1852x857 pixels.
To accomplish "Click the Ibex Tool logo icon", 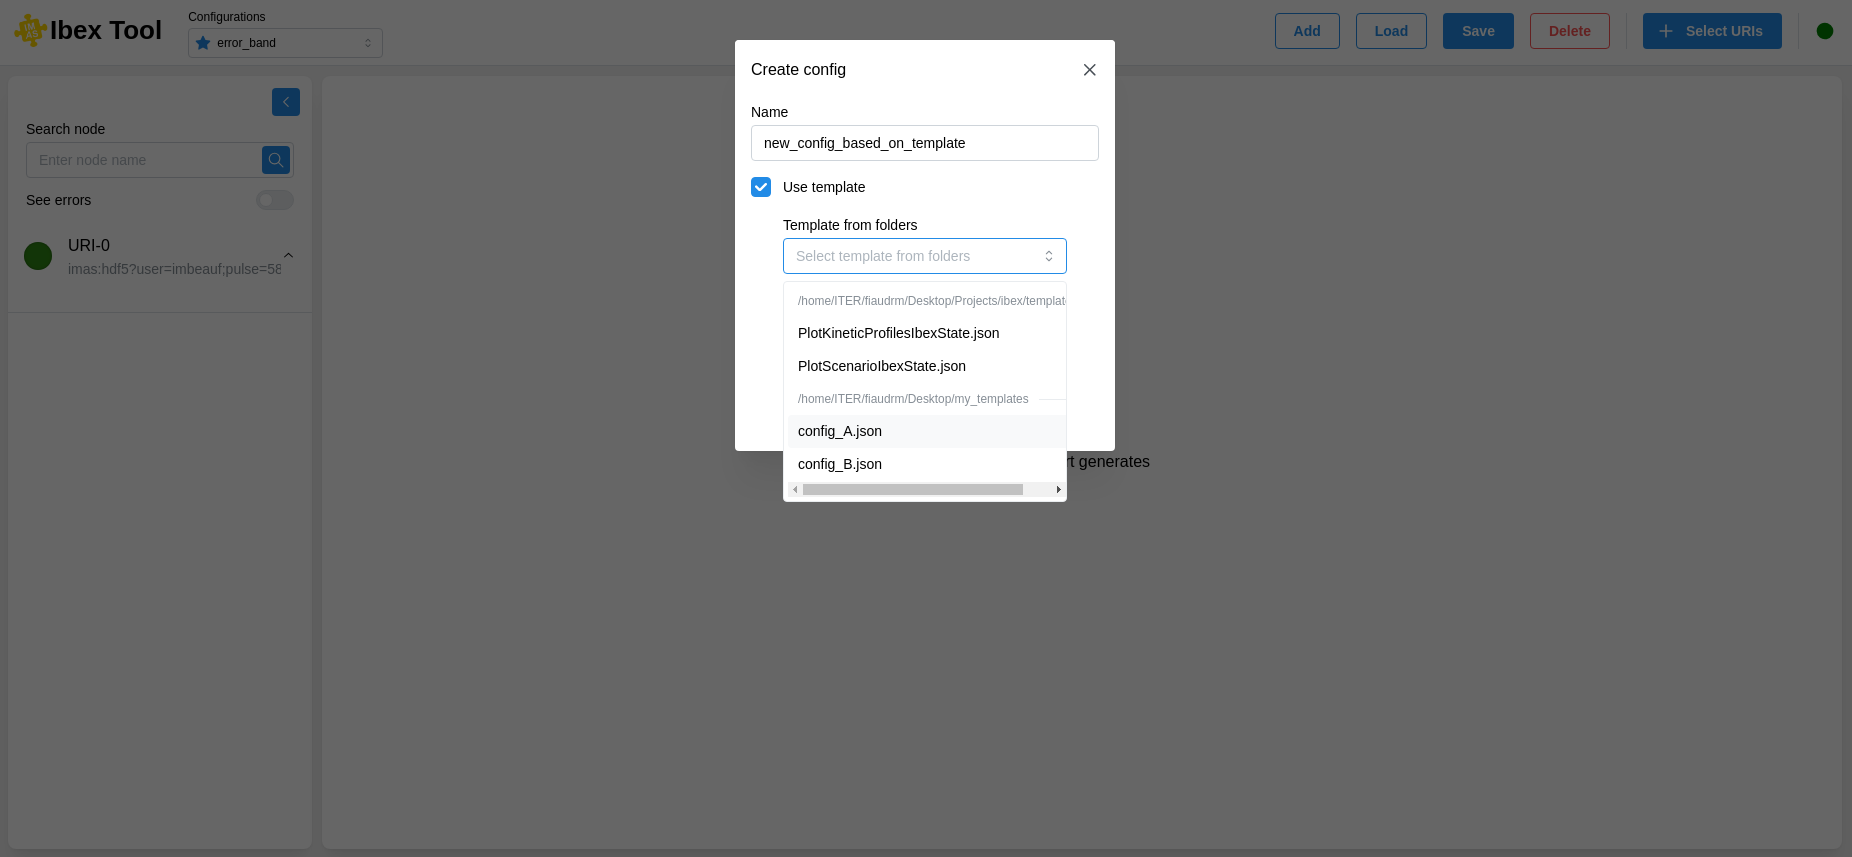I will click(x=31, y=30).
